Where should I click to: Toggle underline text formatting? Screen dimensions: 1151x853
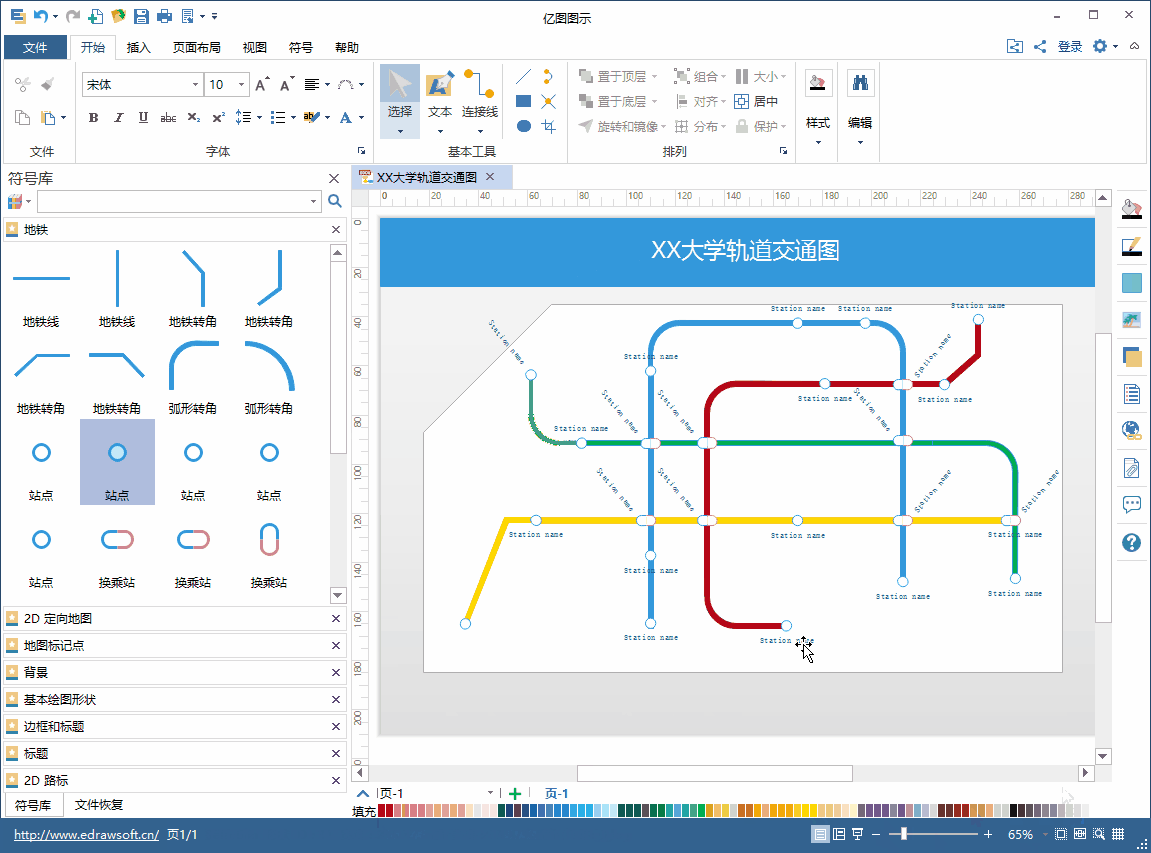143,118
